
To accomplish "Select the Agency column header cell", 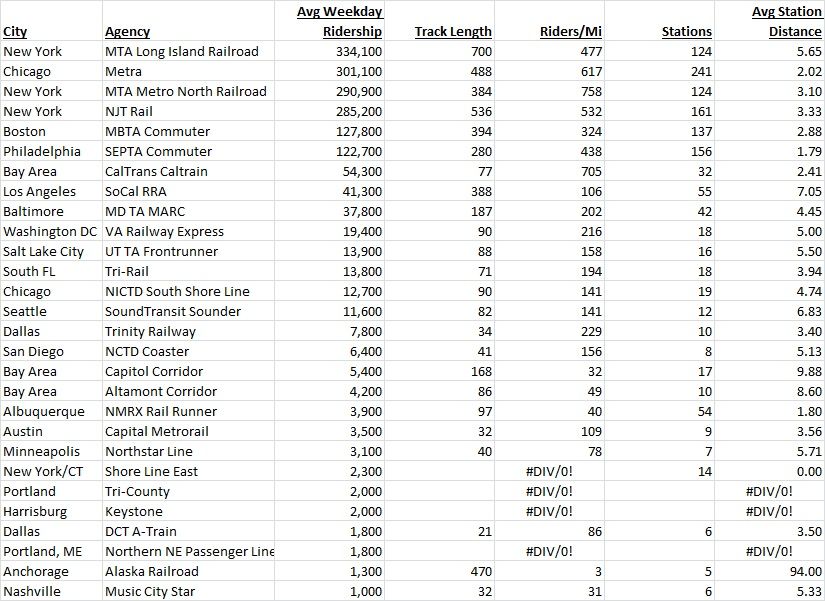I will 128,32.
